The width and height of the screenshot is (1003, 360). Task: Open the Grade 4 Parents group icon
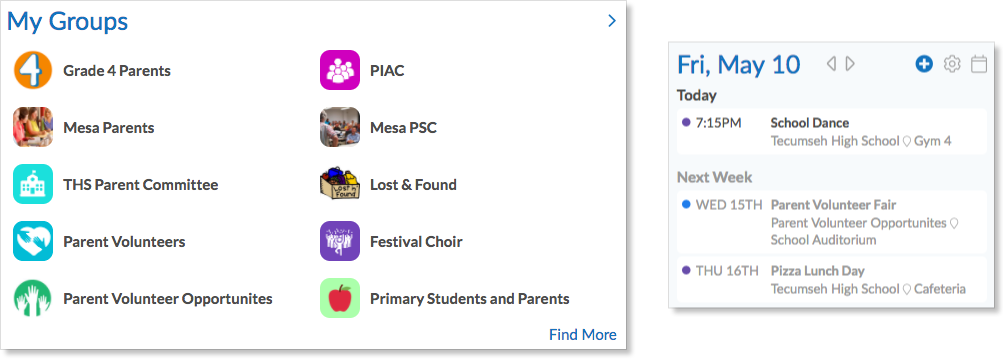[33, 70]
